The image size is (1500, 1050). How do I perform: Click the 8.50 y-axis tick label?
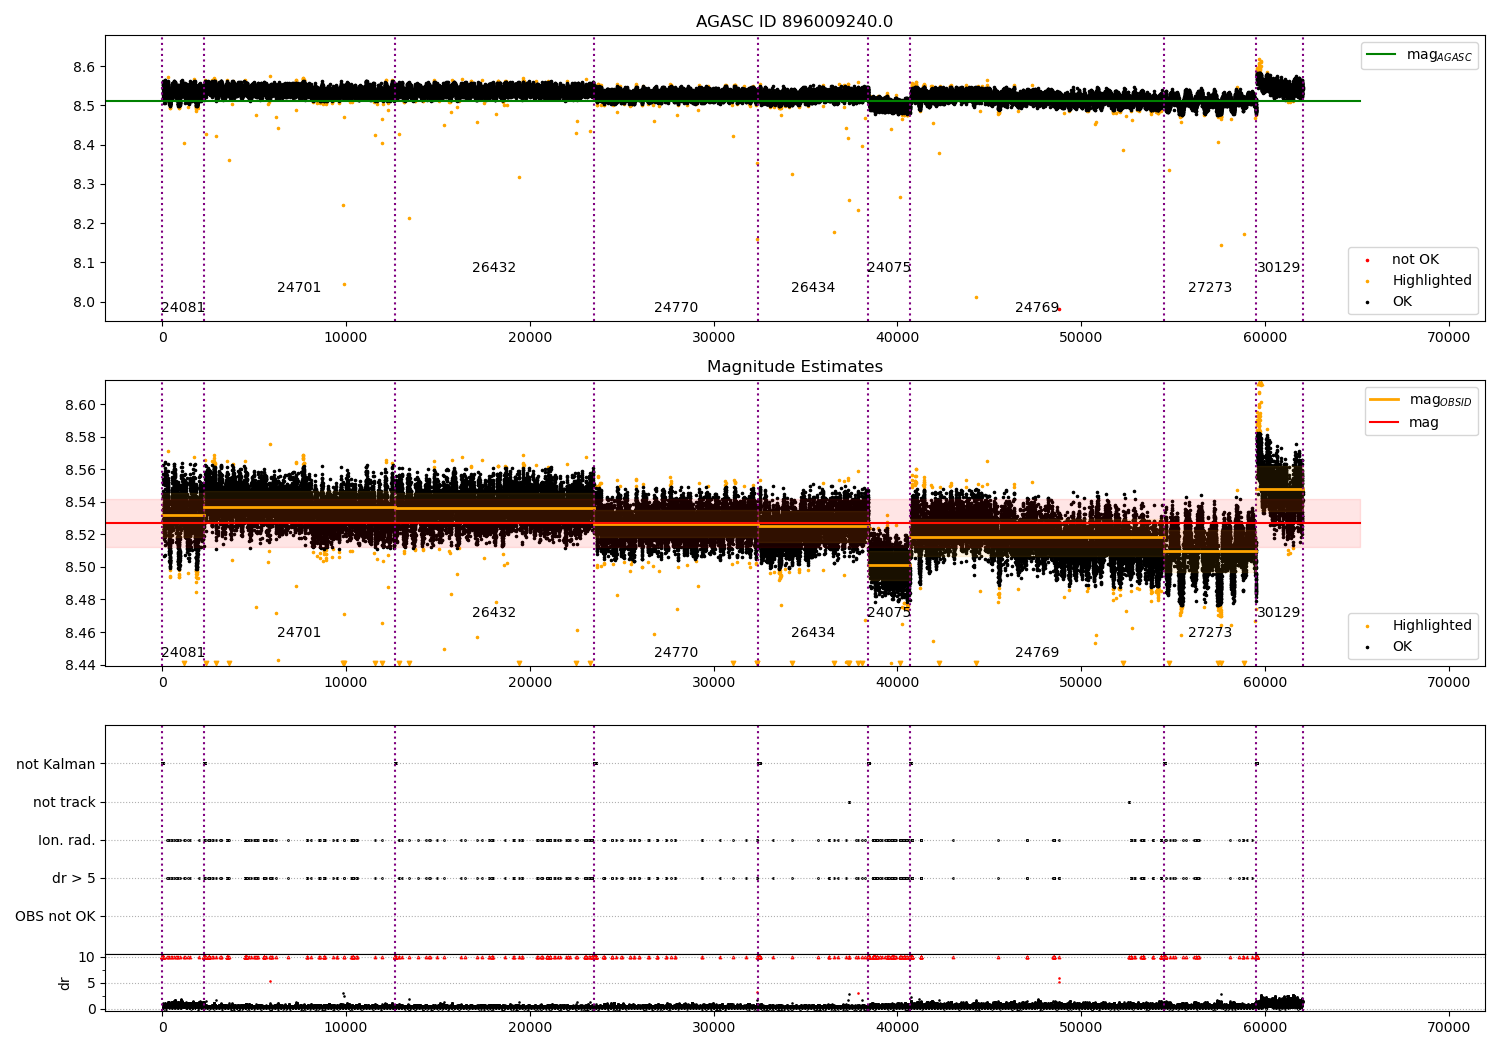pos(80,568)
